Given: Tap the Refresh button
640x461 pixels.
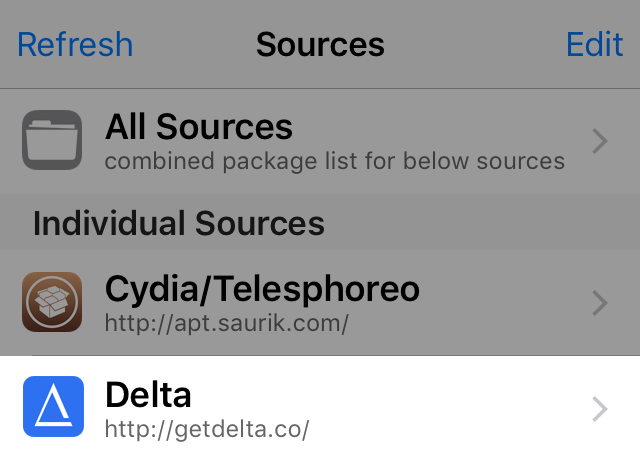Looking at the screenshot, I should click(x=75, y=45).
